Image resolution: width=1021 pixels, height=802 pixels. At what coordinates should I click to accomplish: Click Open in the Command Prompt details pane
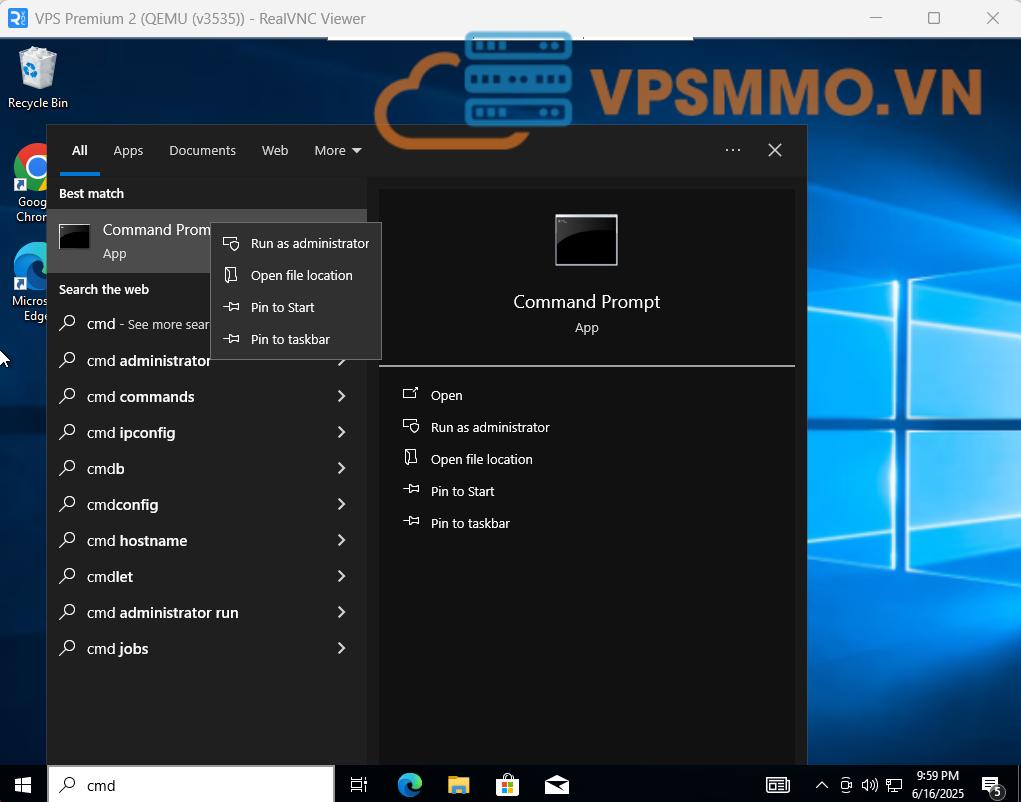pyautogui.click(x=446, y=395)
